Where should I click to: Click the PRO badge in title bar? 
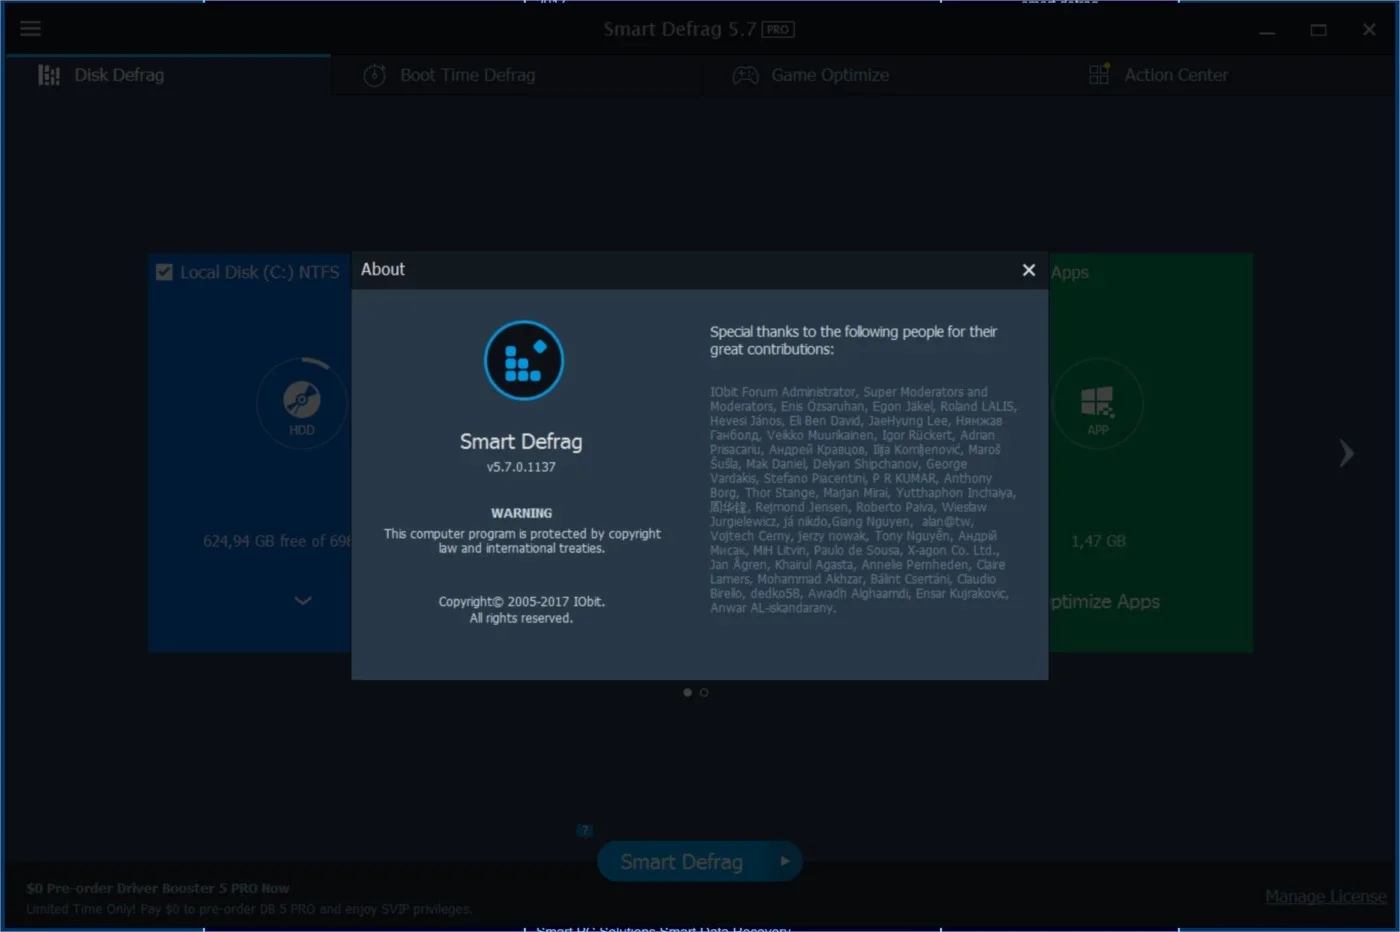point(777,30)
